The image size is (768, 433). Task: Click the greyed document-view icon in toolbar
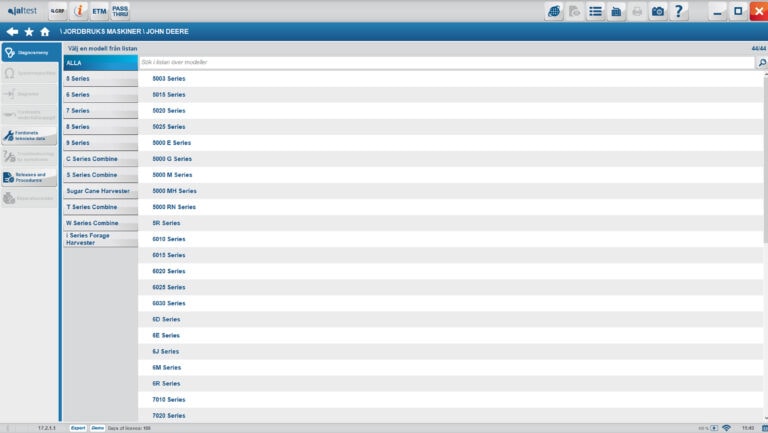tap(575, 11)
